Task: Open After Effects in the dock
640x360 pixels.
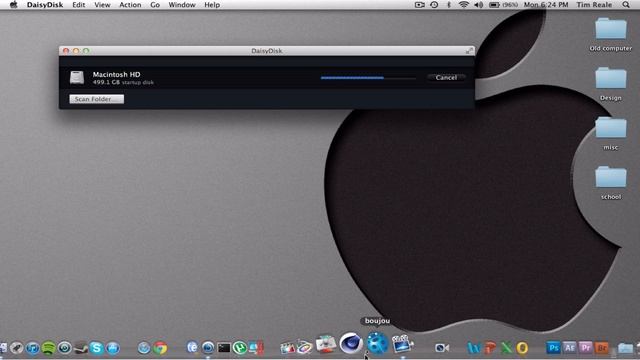Action: tap(569, 348)
